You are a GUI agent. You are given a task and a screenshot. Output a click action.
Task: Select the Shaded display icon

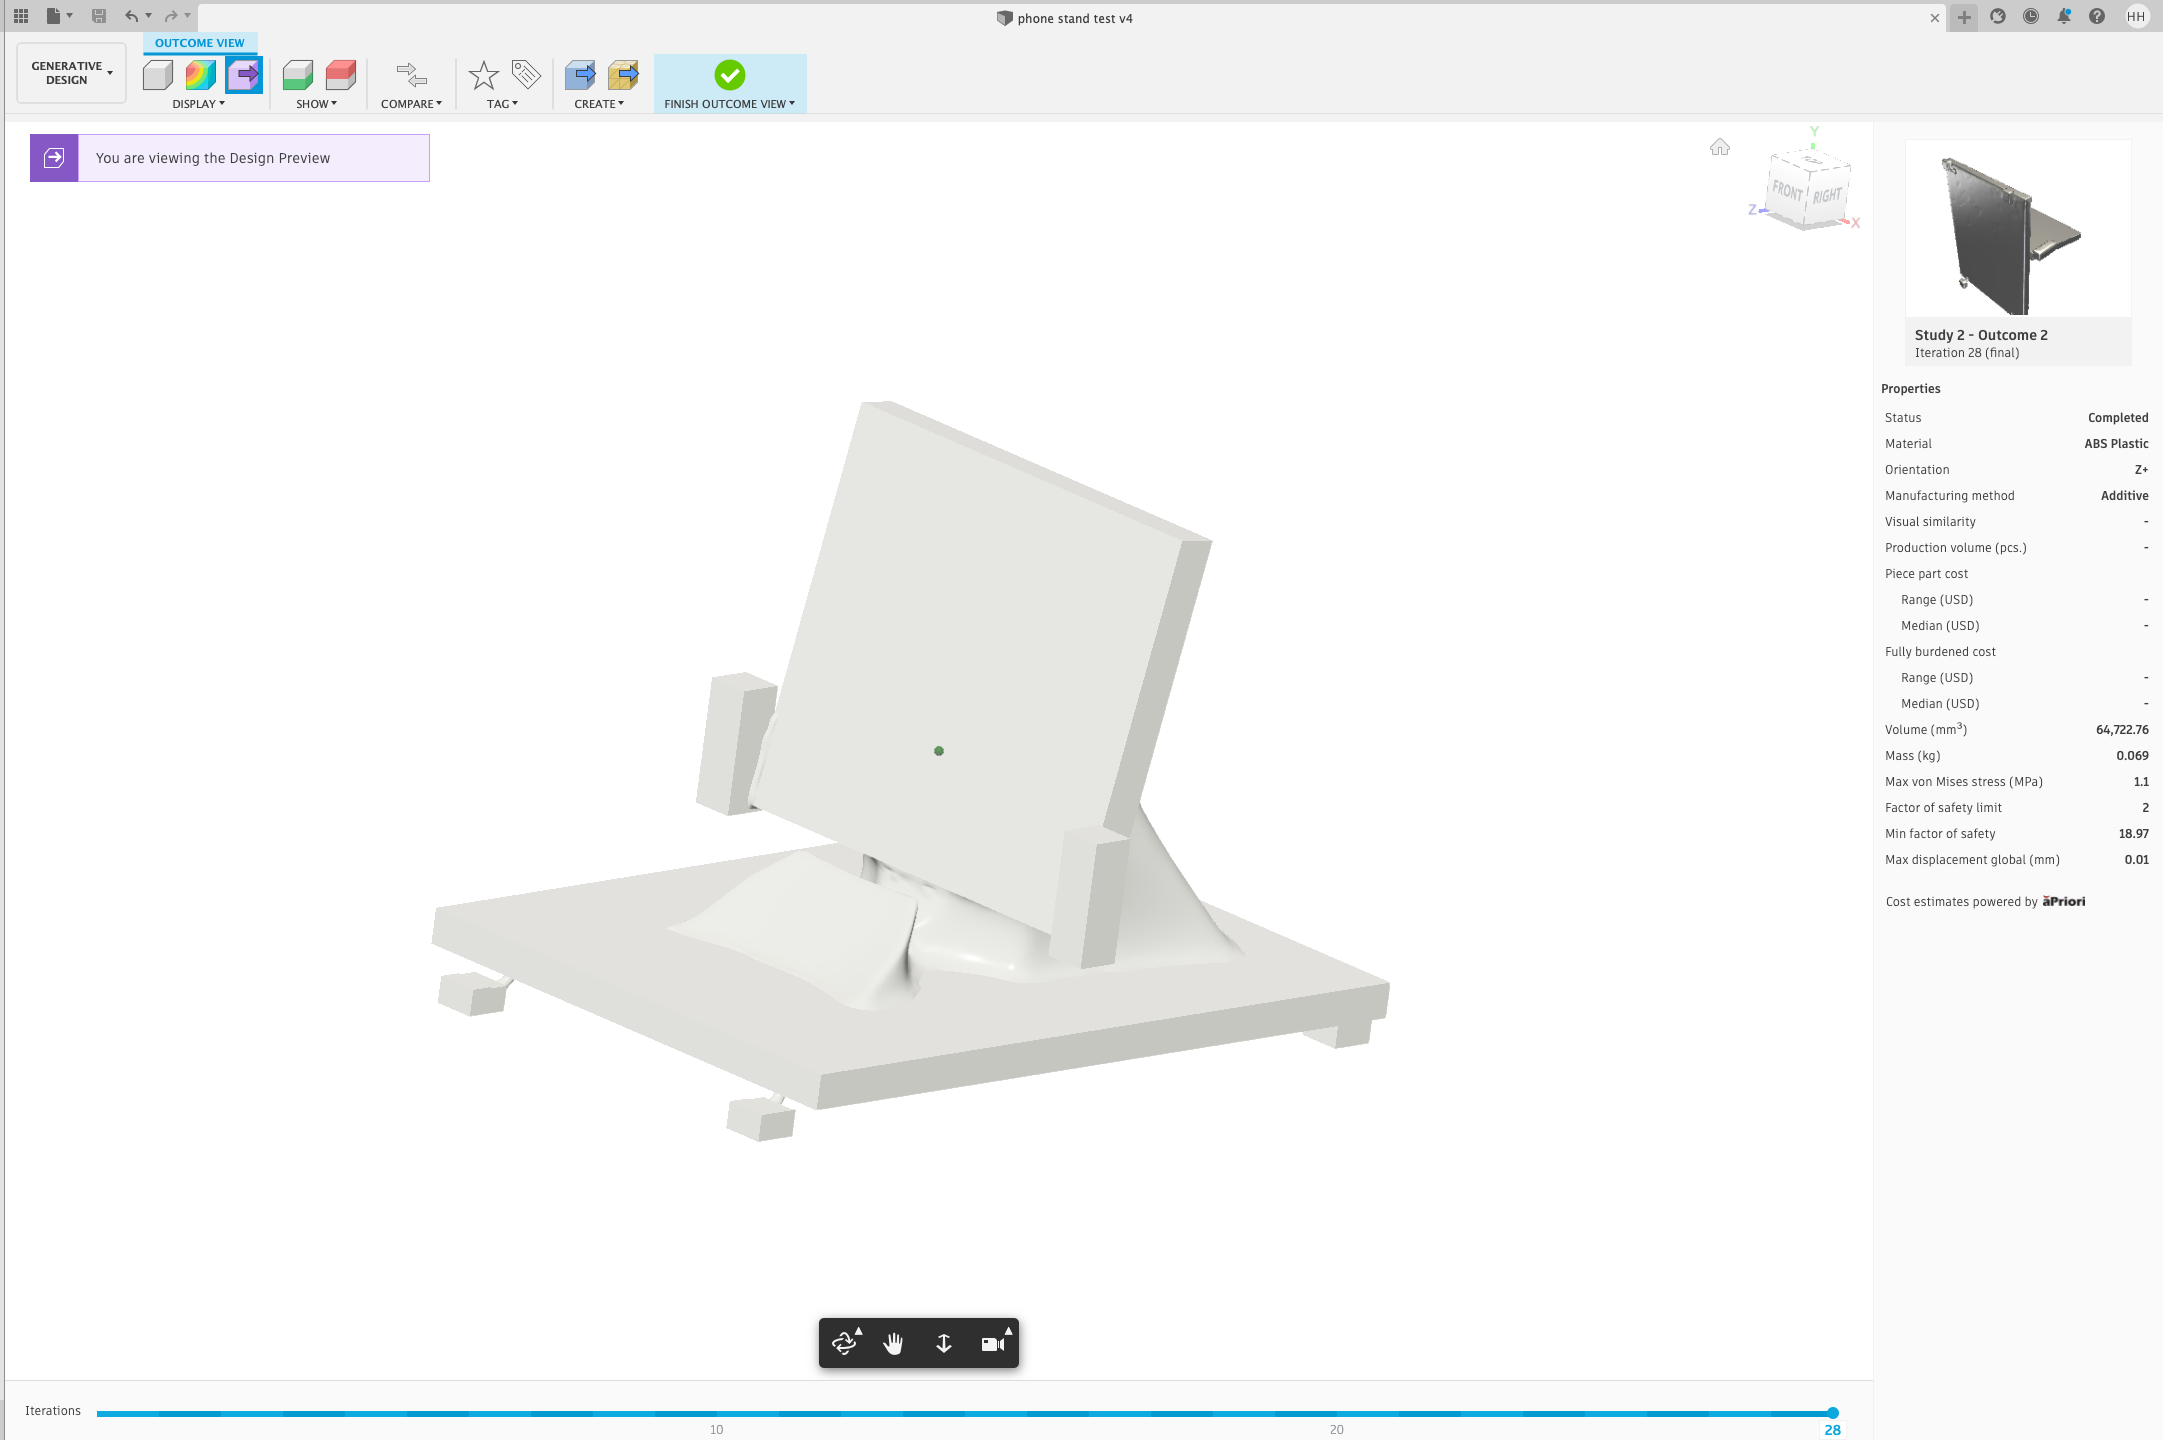coord(158,75)
